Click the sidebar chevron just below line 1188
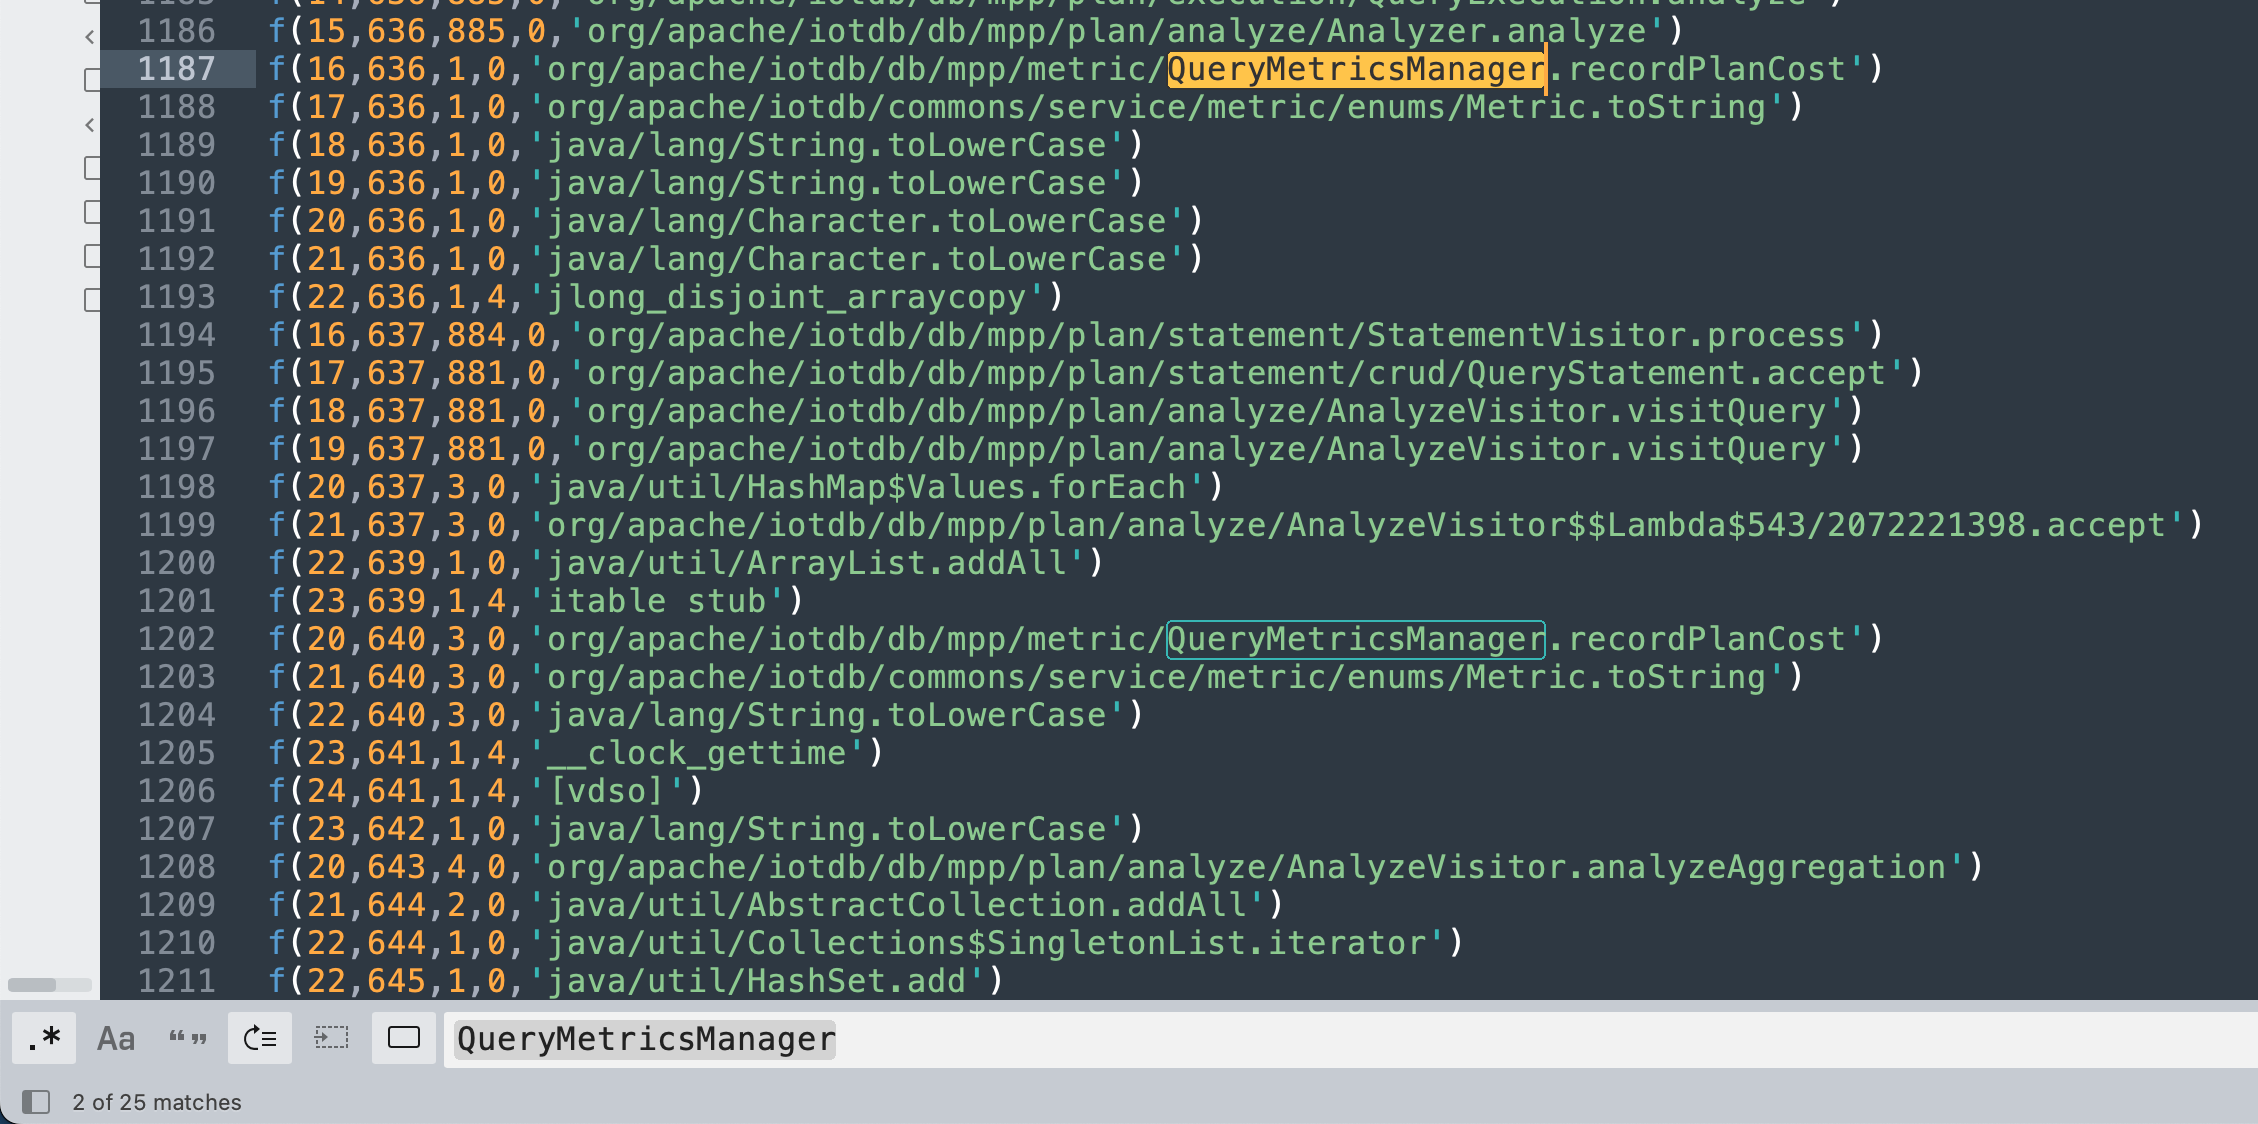The image size is (2258, 1124). point(90,125)
